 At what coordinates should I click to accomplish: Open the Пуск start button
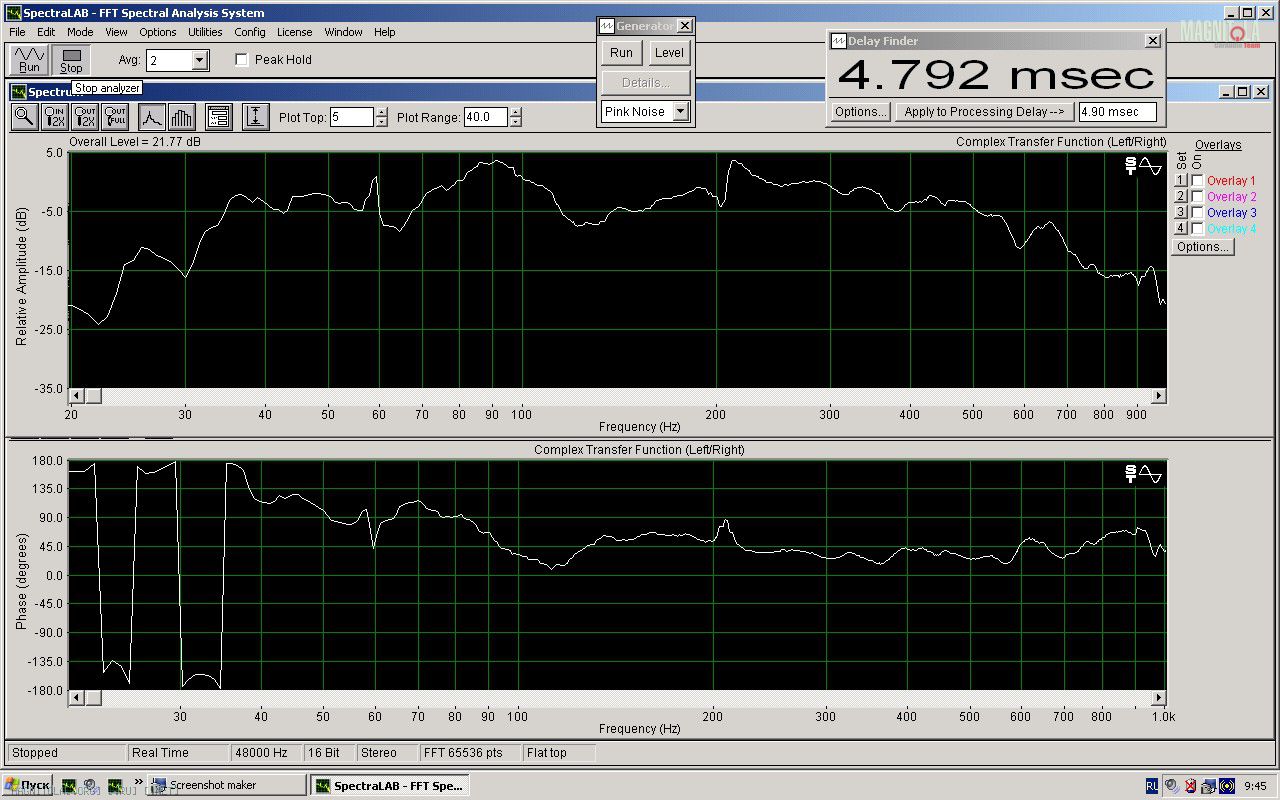tap(28, 786)
